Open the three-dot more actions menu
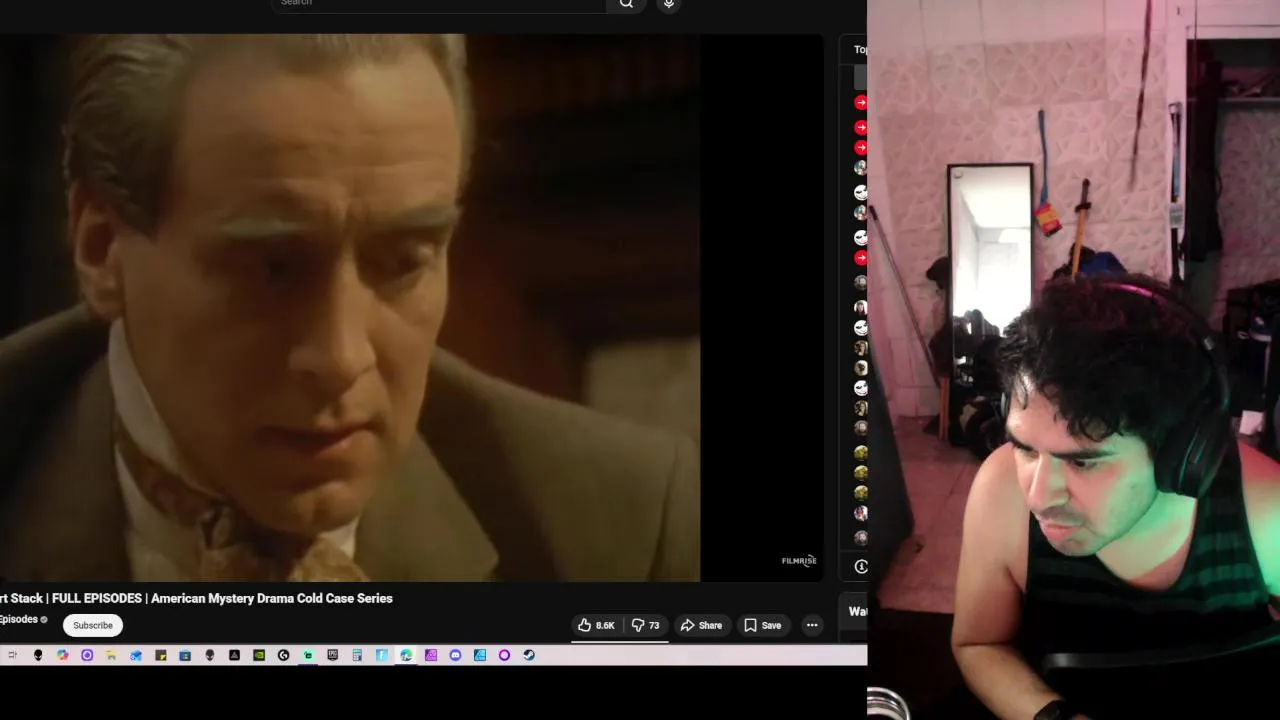 812,625
